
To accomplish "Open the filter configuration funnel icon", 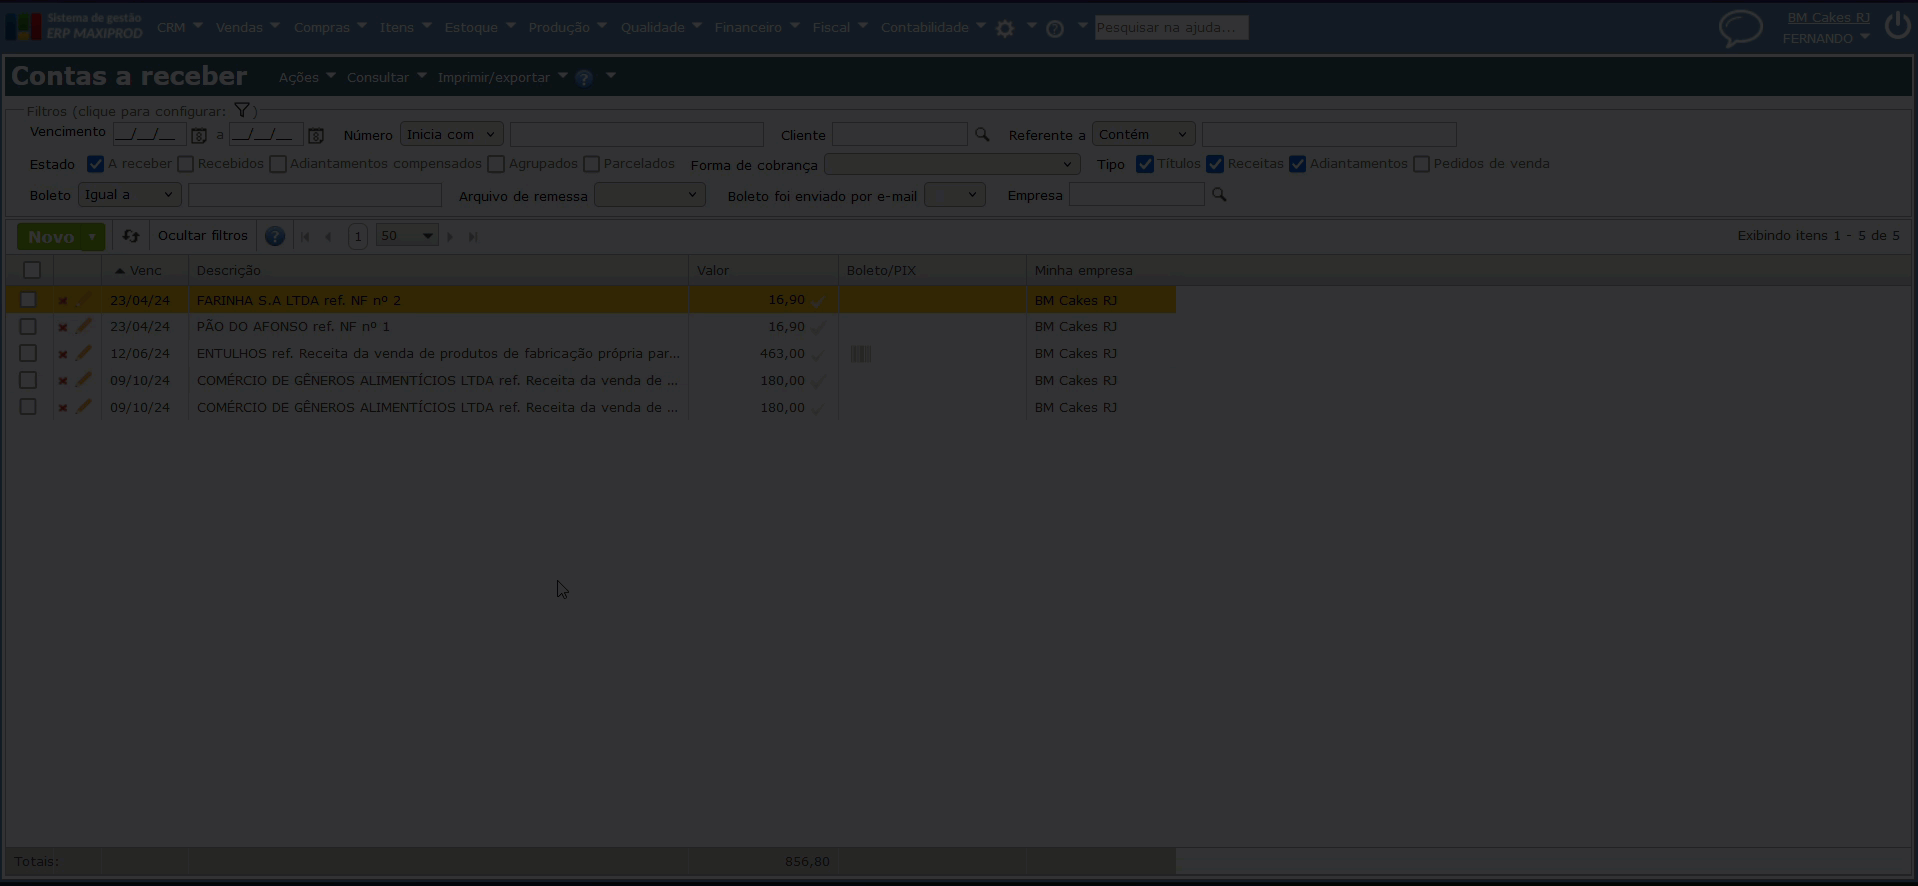I will 242,110.
